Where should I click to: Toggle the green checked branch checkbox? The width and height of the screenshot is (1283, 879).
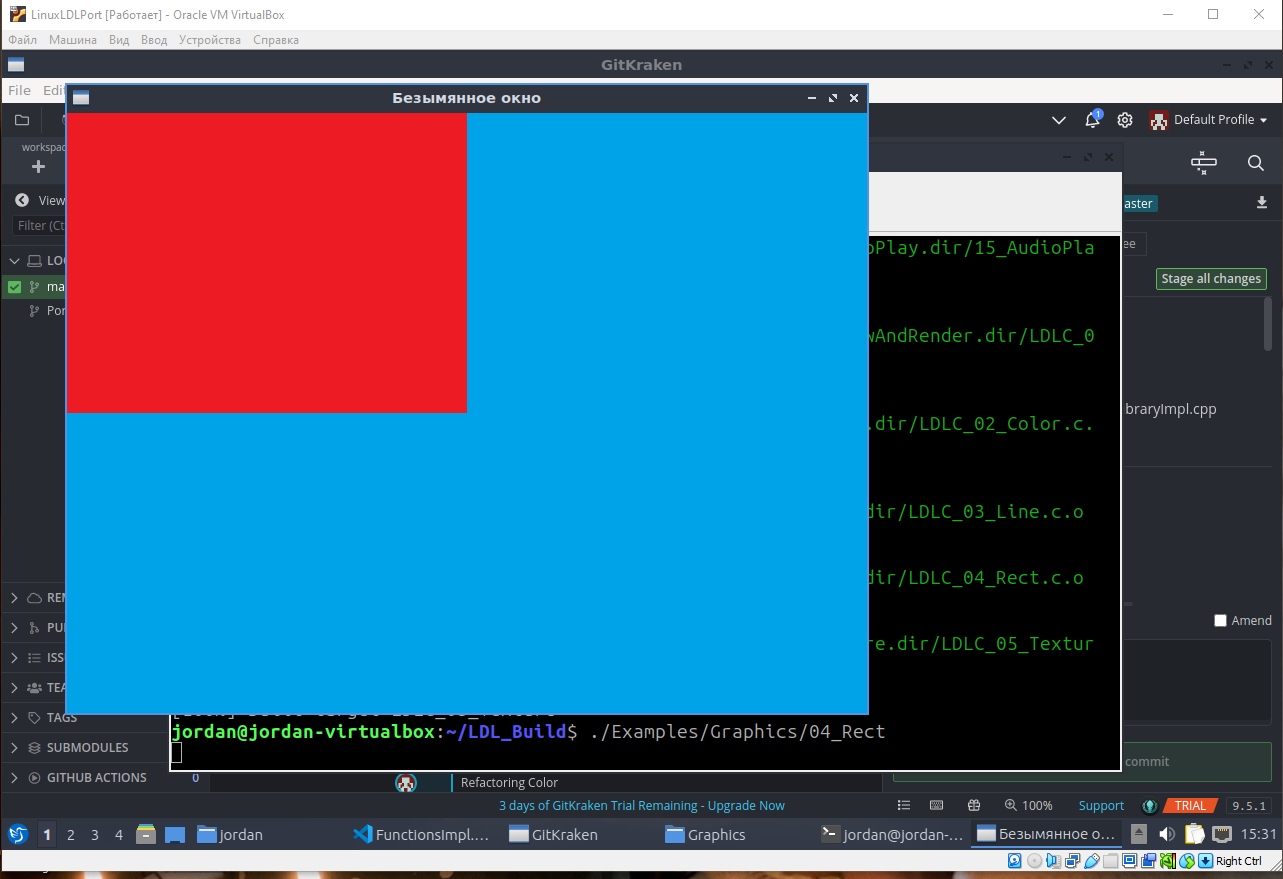point(14,287)
